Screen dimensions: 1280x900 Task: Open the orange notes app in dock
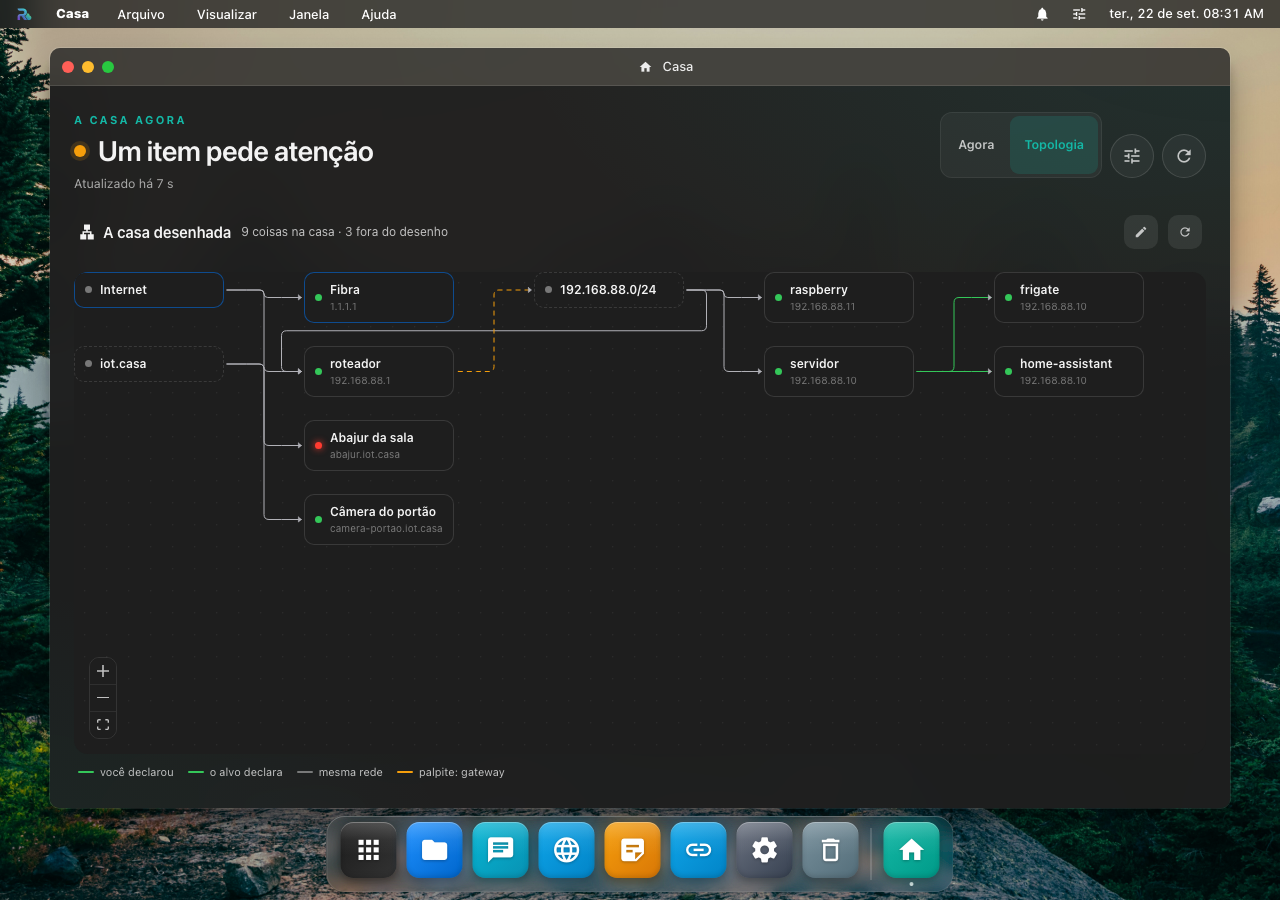pos(633,850)
